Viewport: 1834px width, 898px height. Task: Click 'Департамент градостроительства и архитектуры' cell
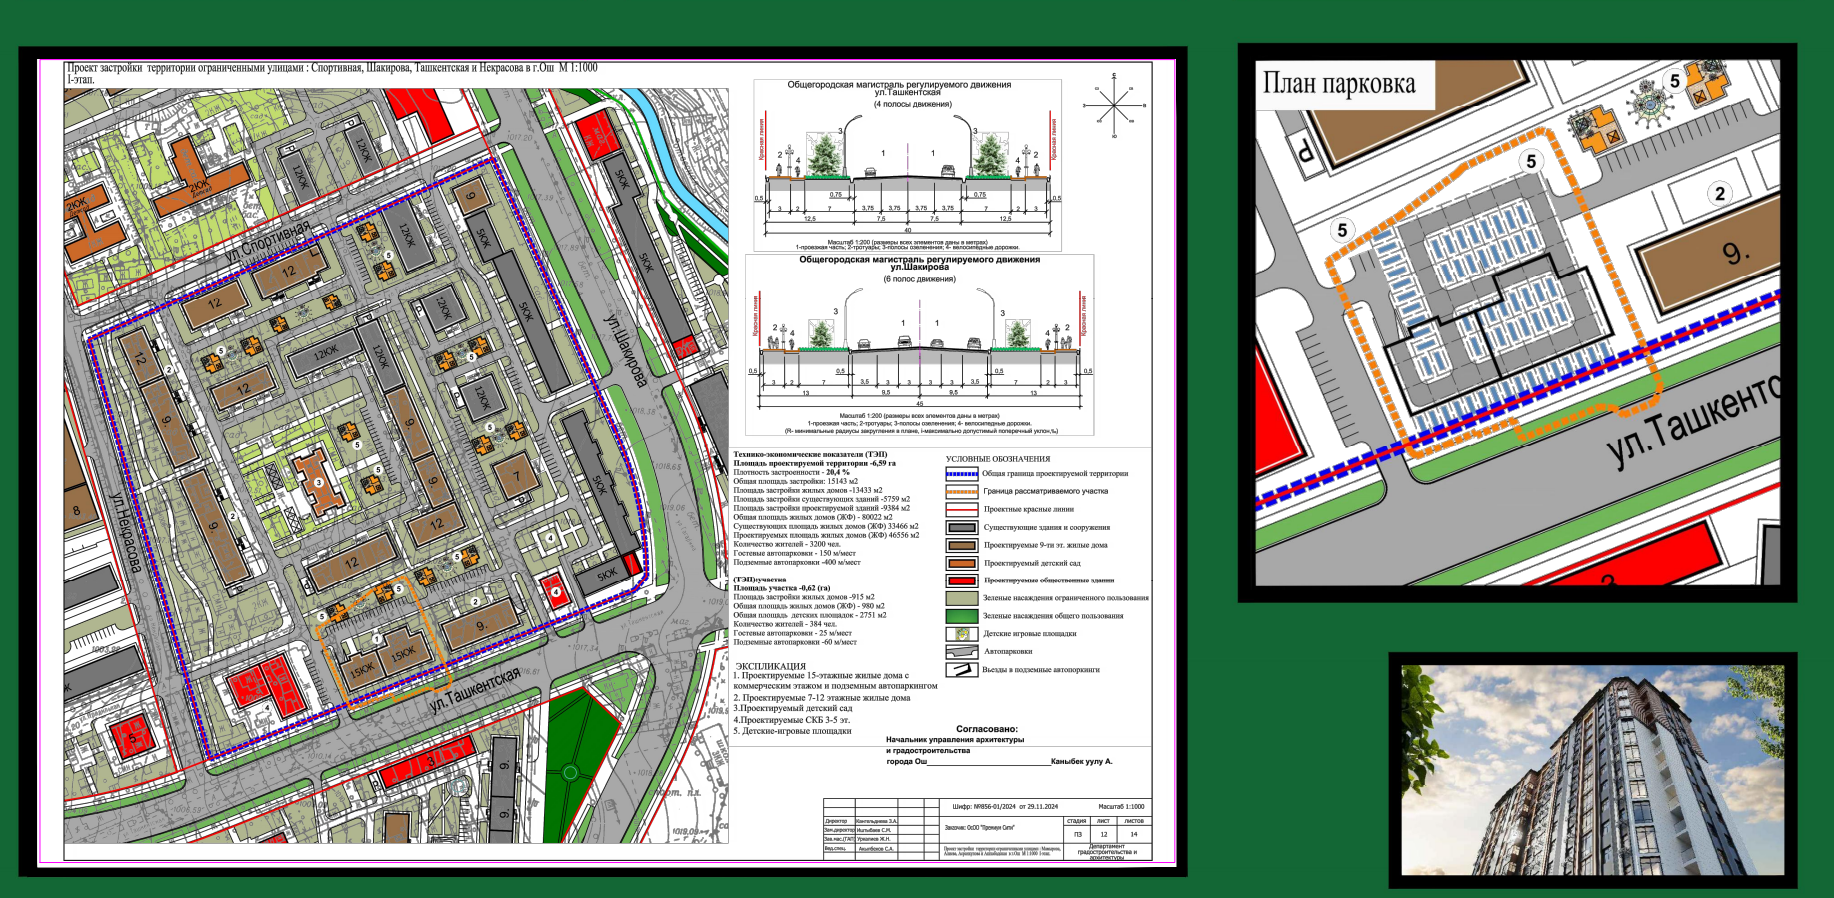(x=1107, y=851)
